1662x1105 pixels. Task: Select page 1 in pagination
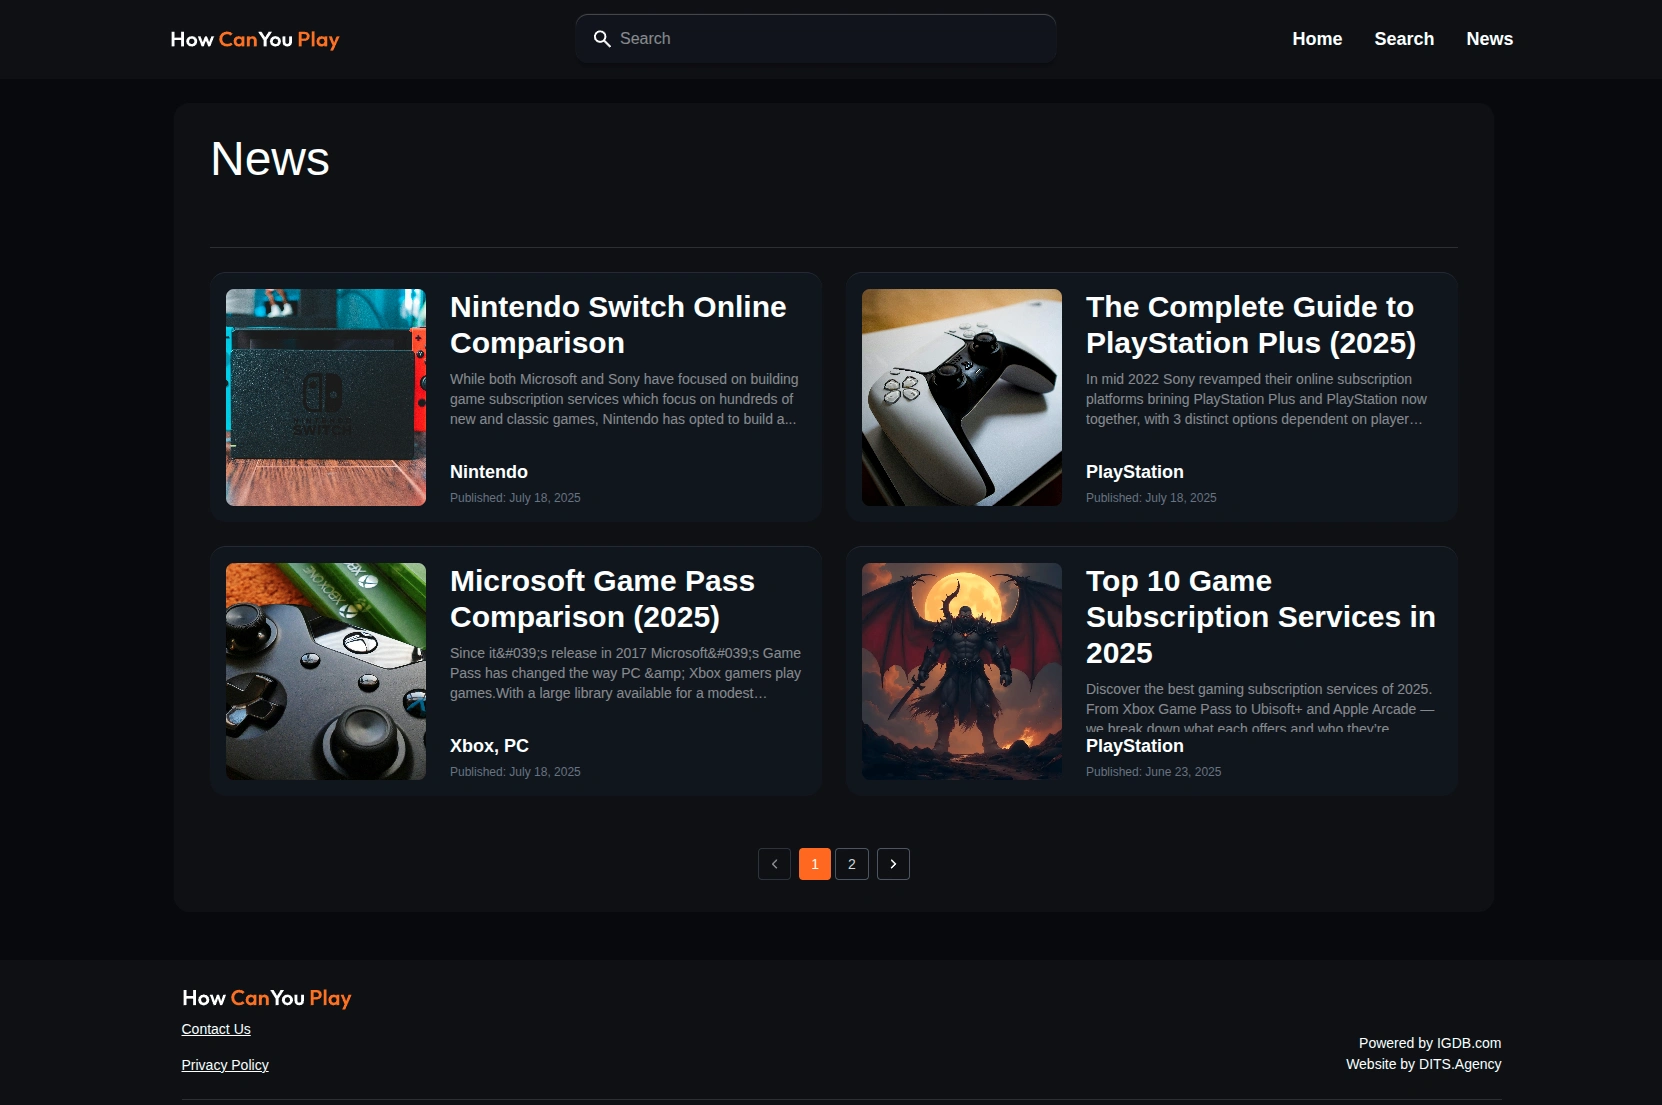click(x=815, y=864)
